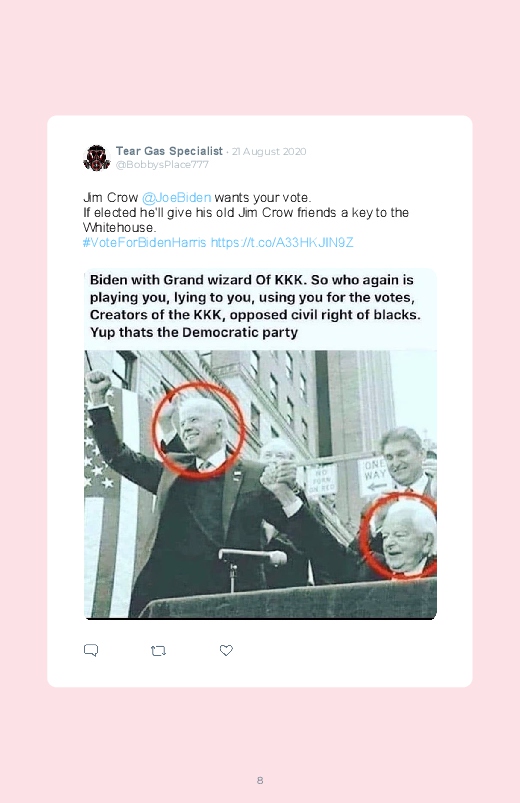
Task: Click the reply speech bubble icon
Action: tap(91, 650)
